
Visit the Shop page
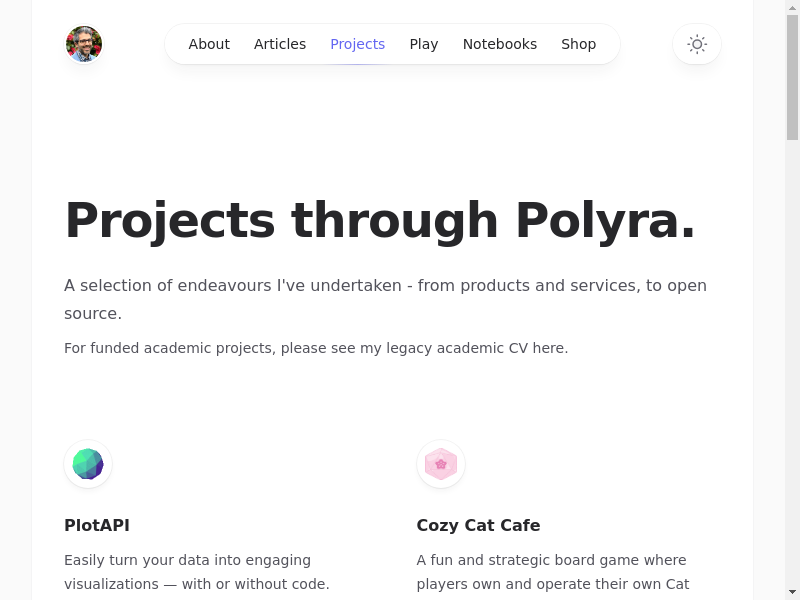click(578, 44)
